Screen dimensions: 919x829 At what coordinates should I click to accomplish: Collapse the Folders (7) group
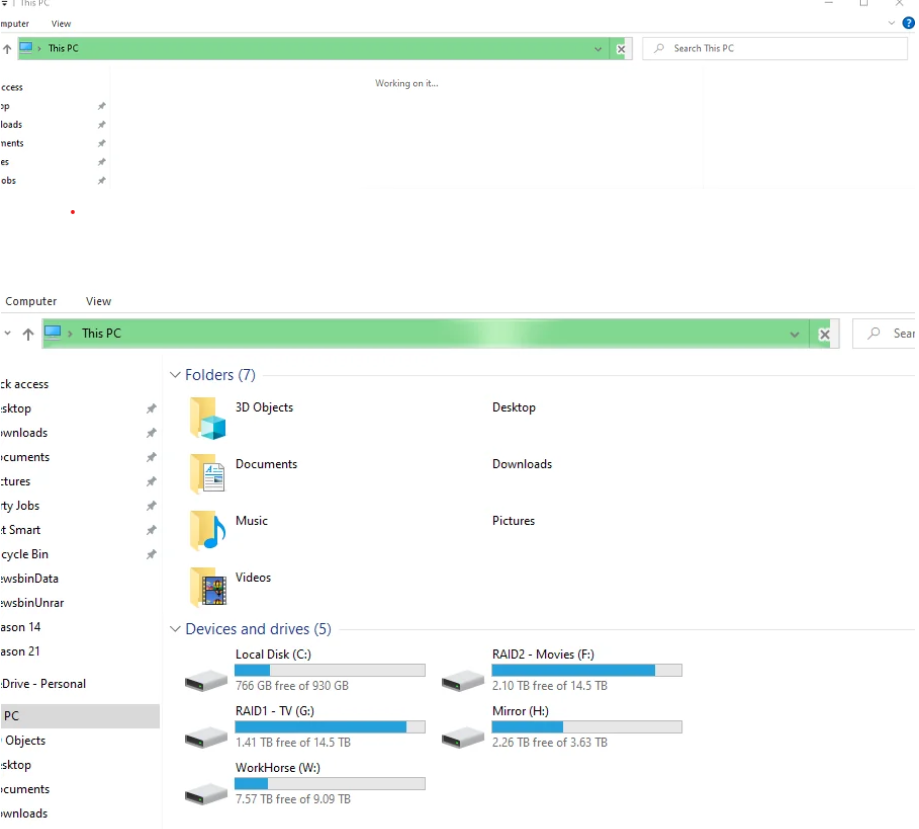(x=175, y=375)
